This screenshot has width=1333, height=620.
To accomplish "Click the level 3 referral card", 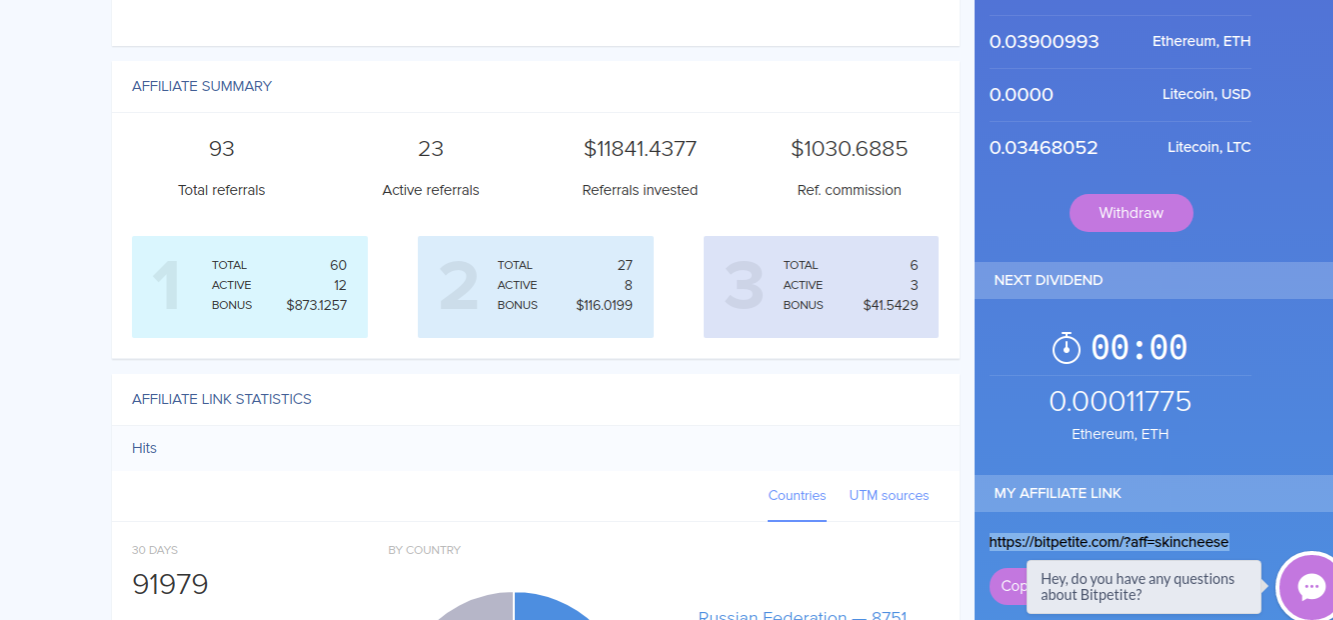I will click(x=821, y=287).
